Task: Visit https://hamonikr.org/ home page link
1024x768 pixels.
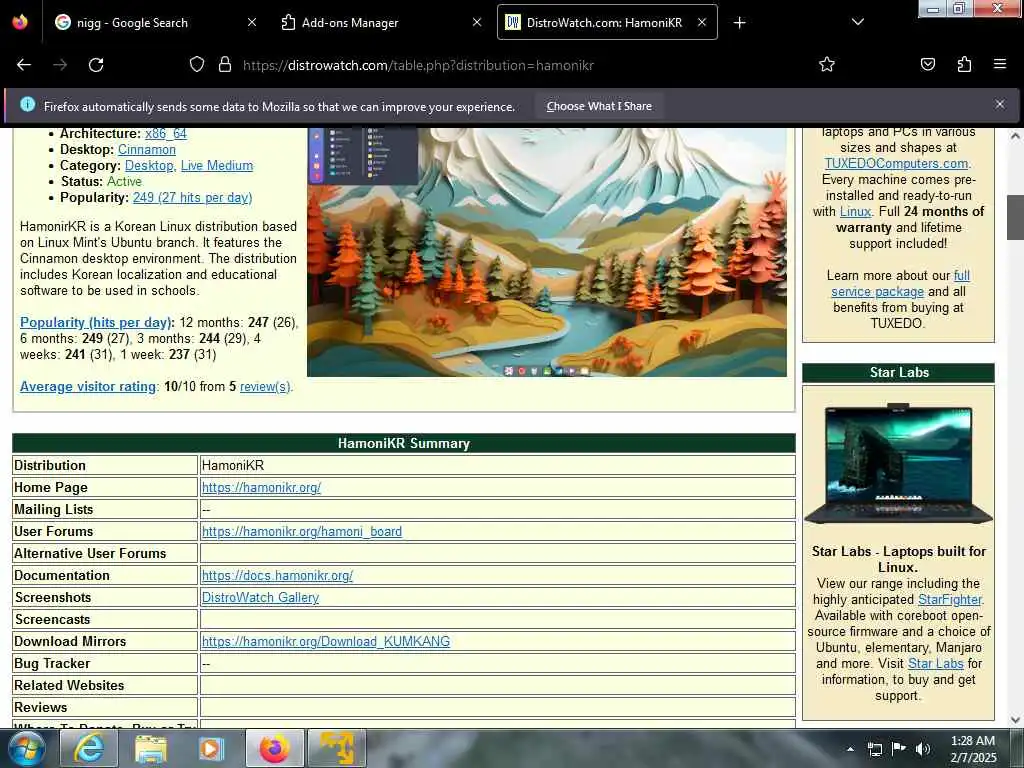Action: pos(261,487)
